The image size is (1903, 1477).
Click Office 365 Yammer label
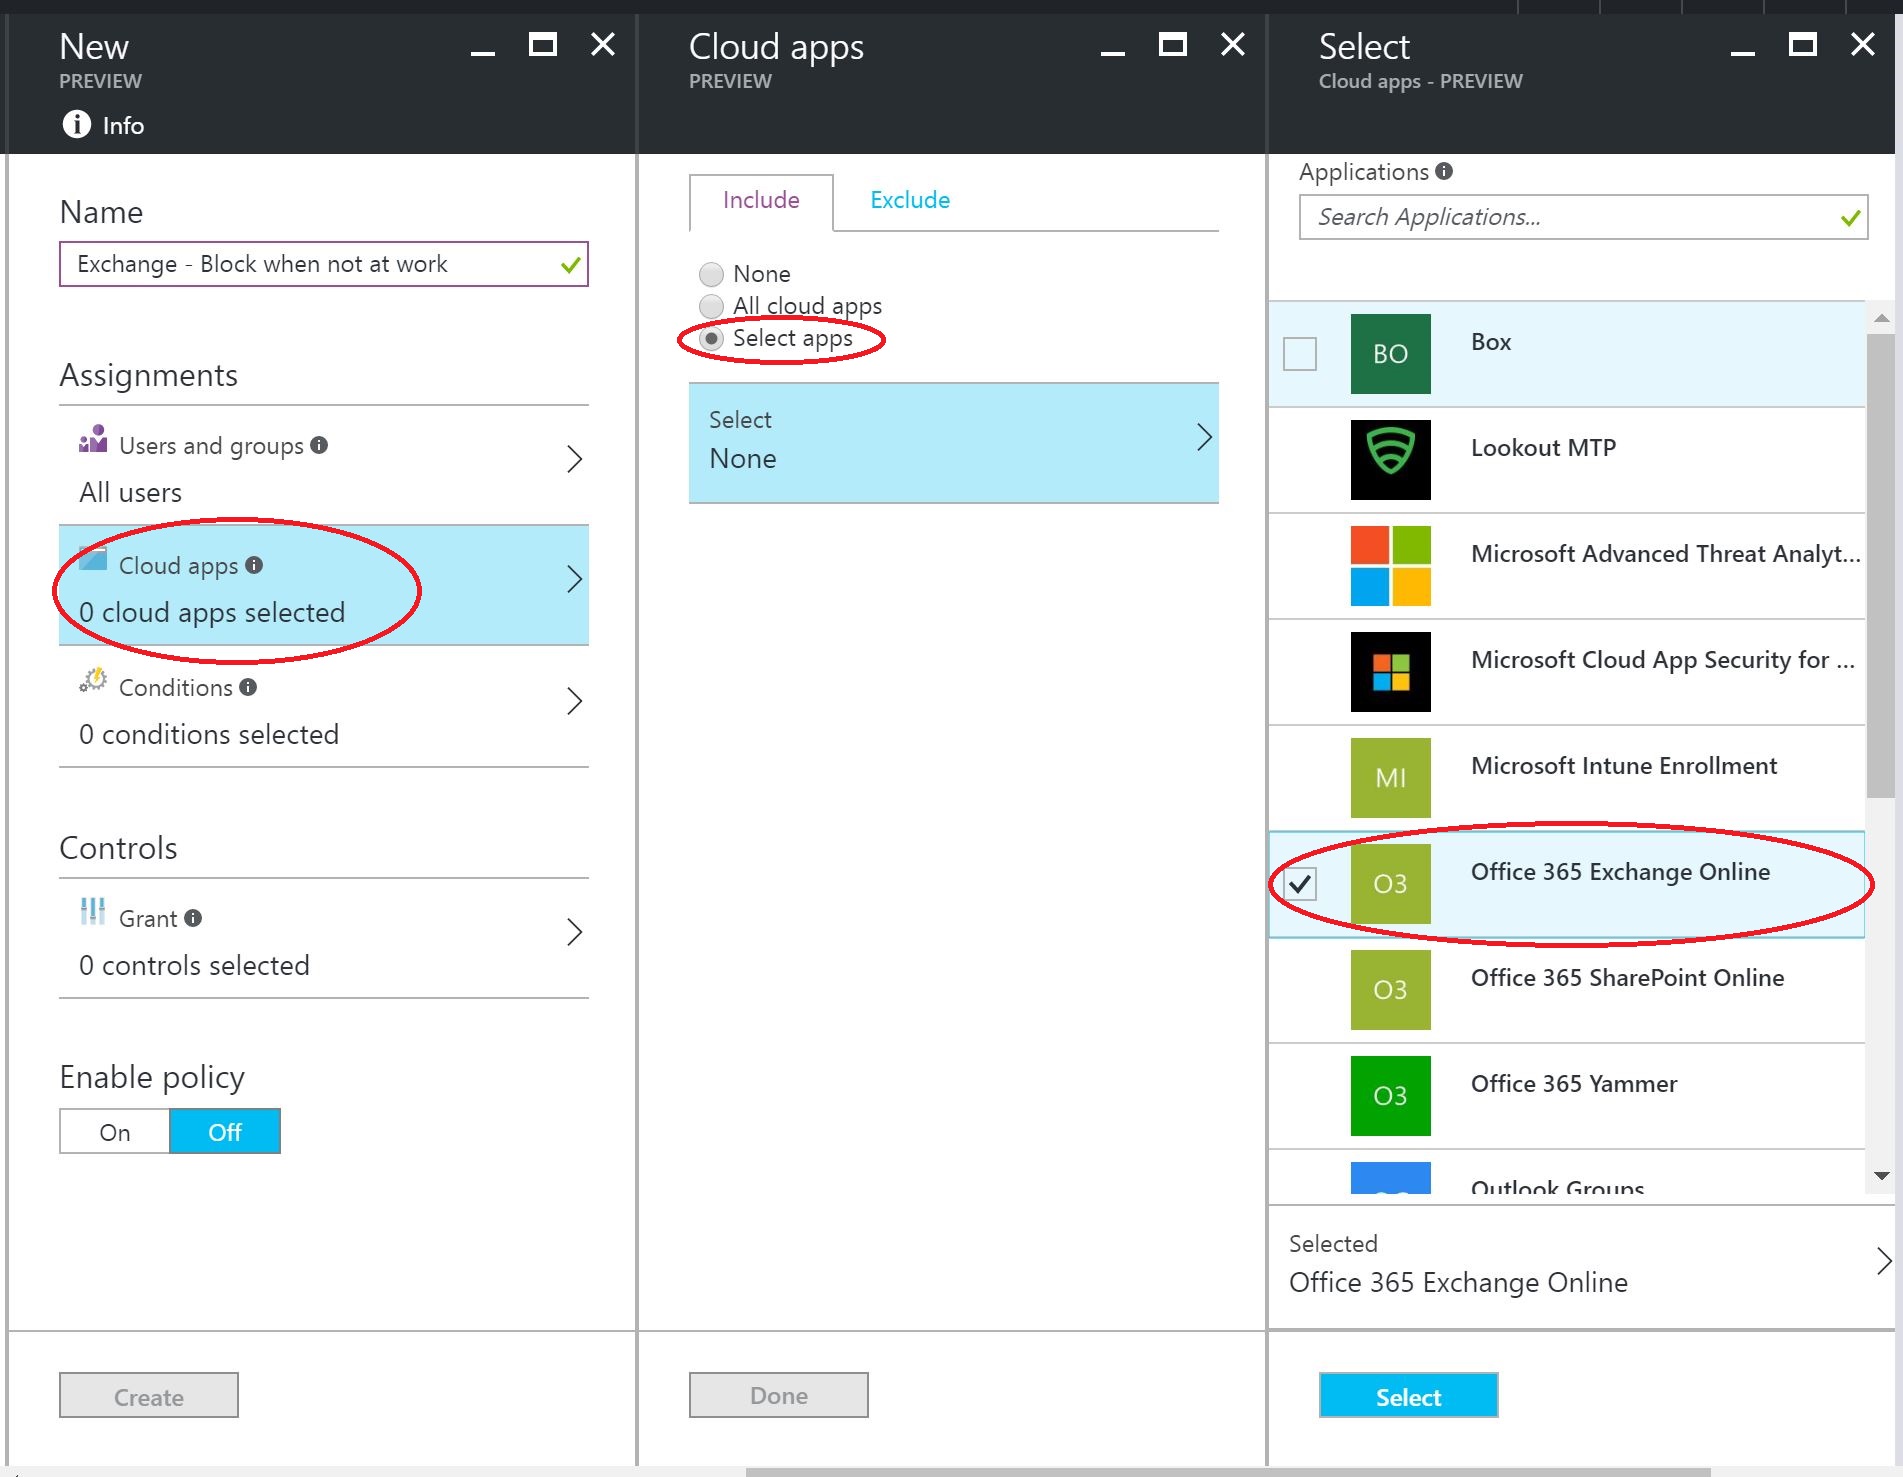1574,1084
